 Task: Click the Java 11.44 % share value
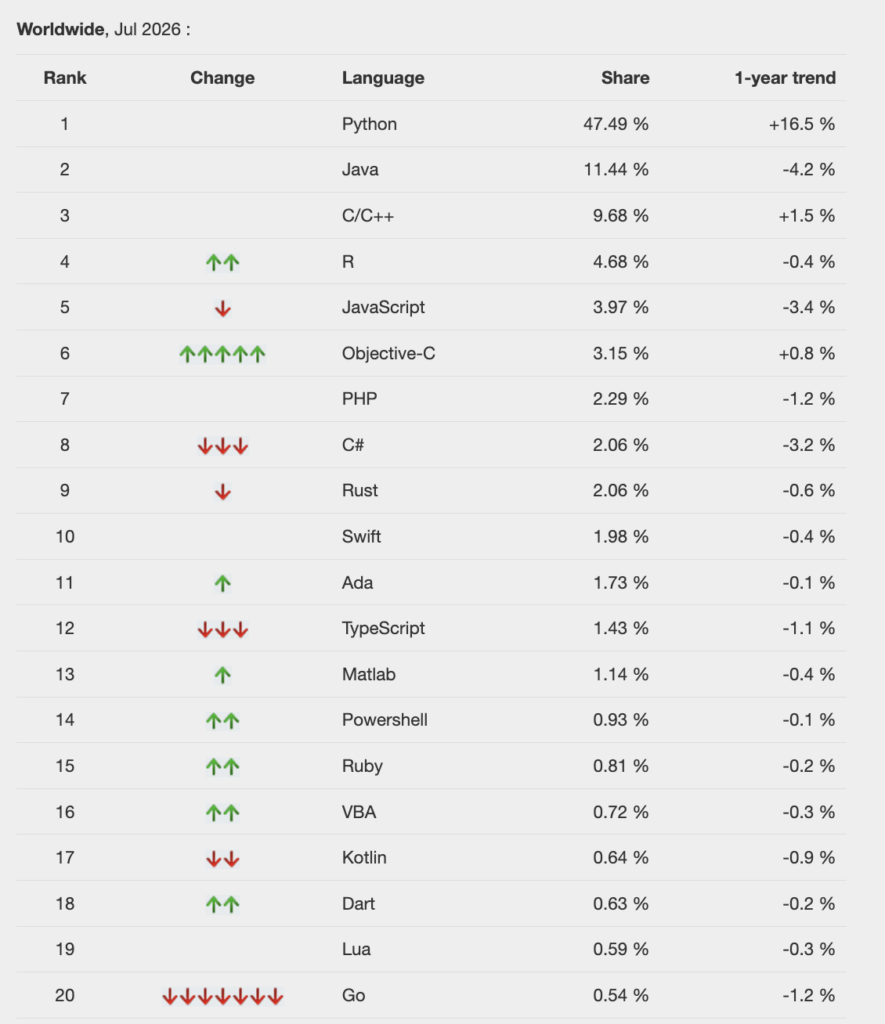click(x=616, y=170)
